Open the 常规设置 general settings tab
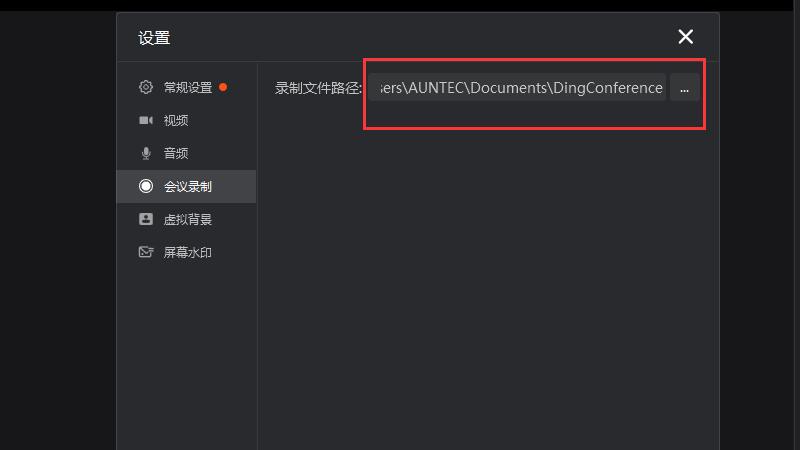Screen dimensions: 800x450 point(187,87)
